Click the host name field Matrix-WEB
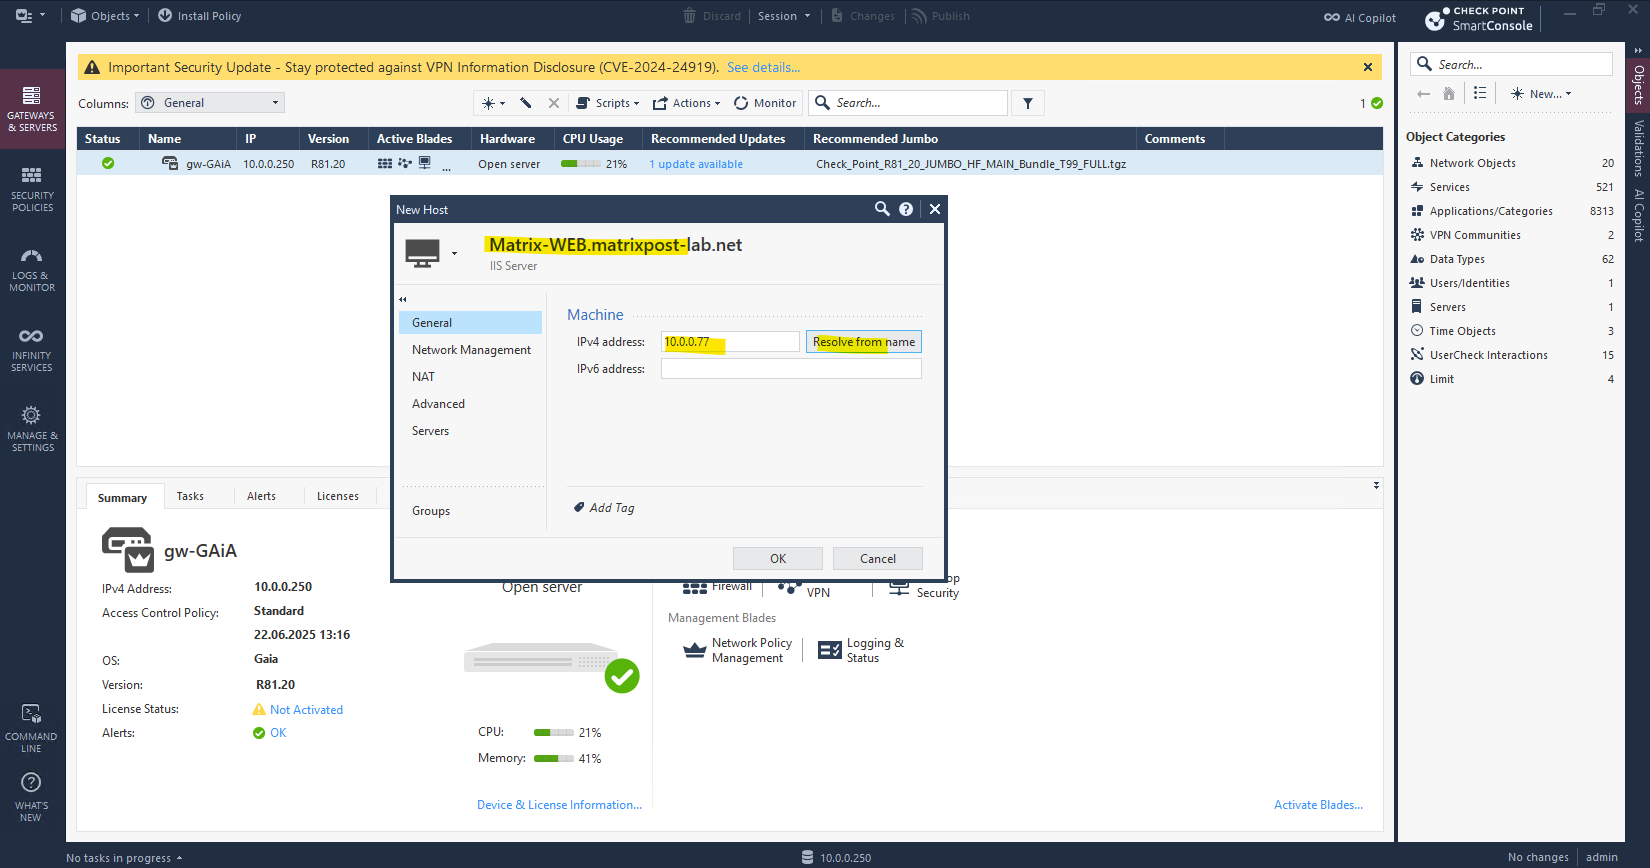Screen dimensions: 1650x868 [615, 245]
